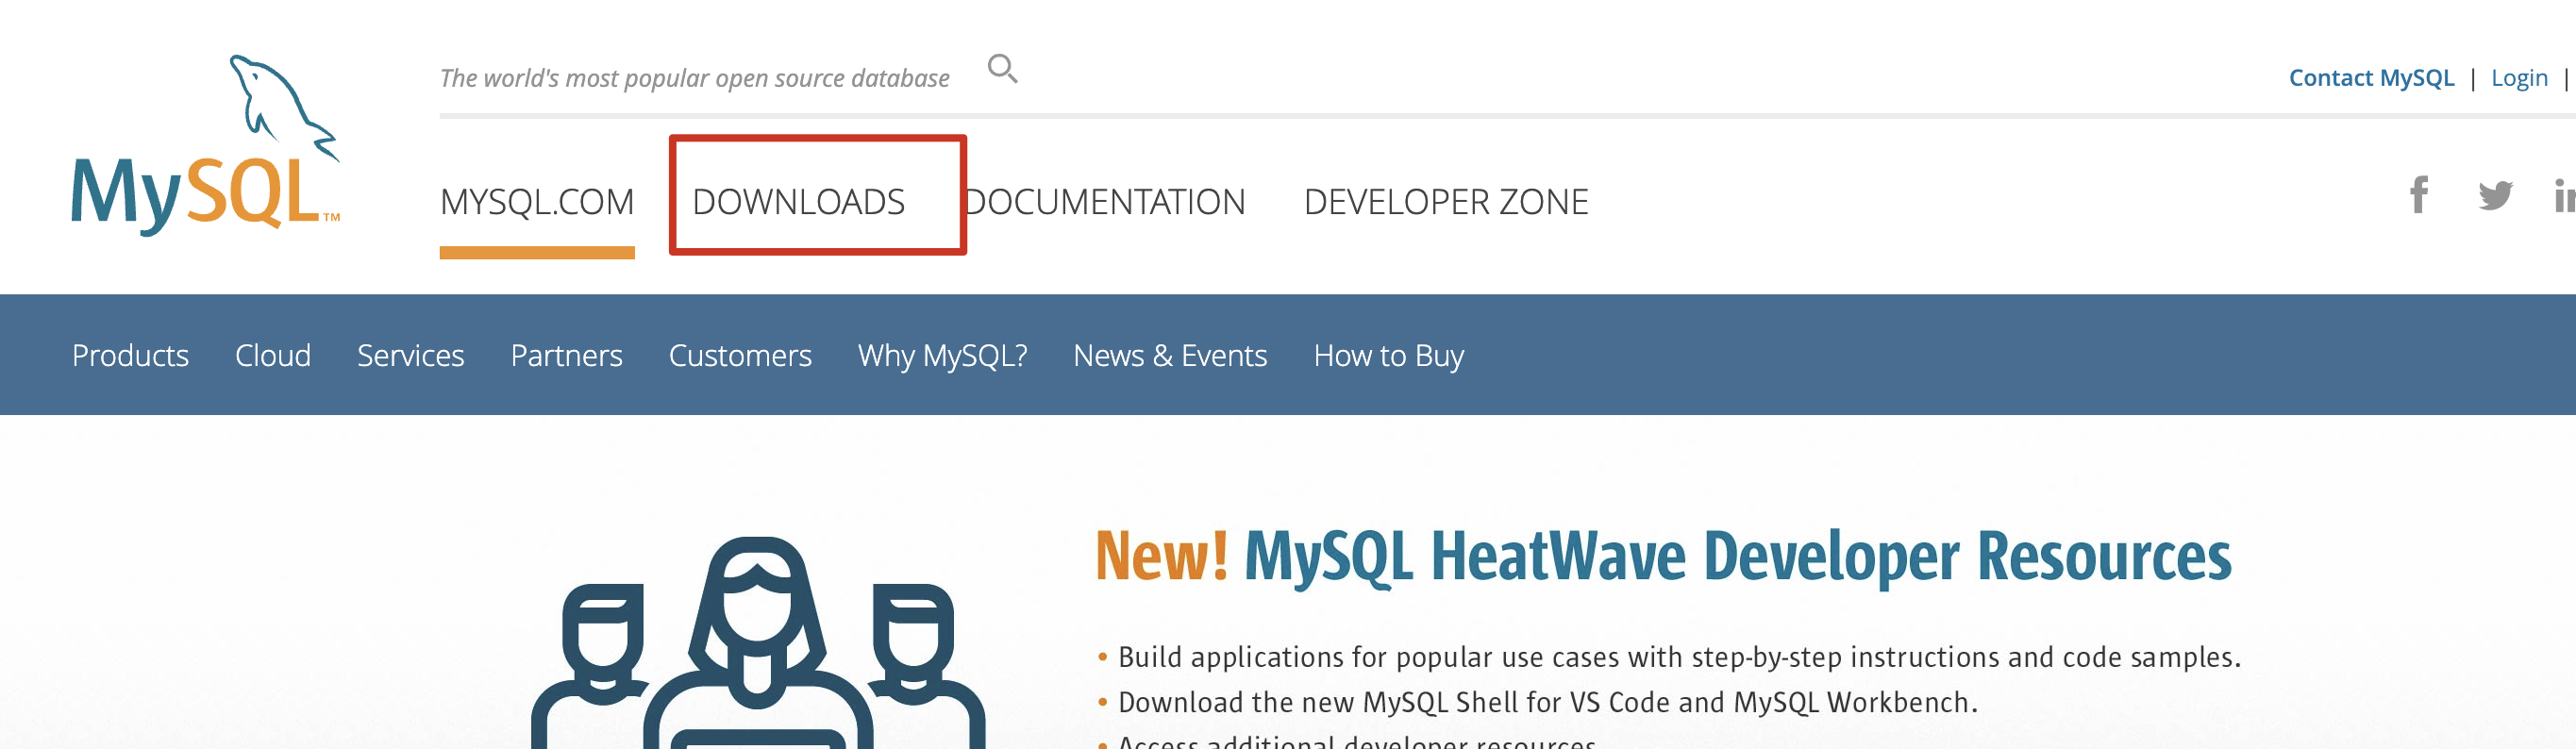
Task: Switch to the DEVELOPER ZONE tab
Action: pyautogui.click(x=1446, y=202)
